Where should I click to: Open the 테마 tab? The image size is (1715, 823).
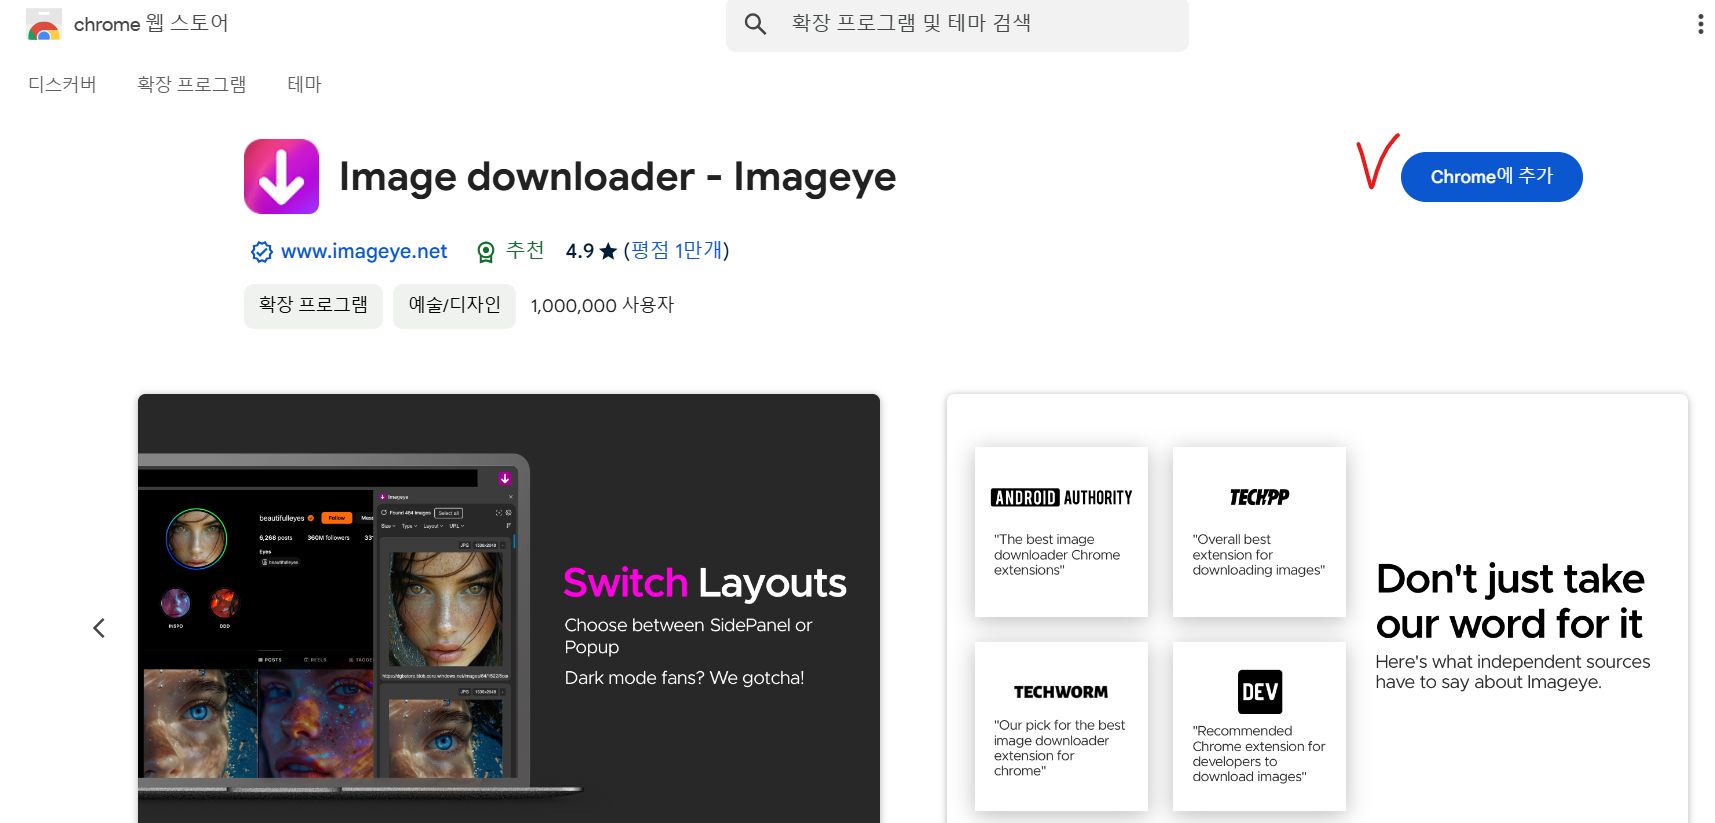304,84
